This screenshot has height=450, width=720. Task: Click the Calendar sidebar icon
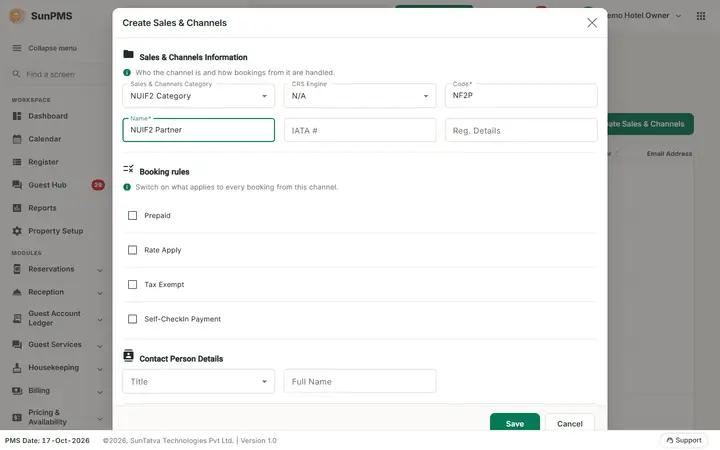click(x=17, y=139)
